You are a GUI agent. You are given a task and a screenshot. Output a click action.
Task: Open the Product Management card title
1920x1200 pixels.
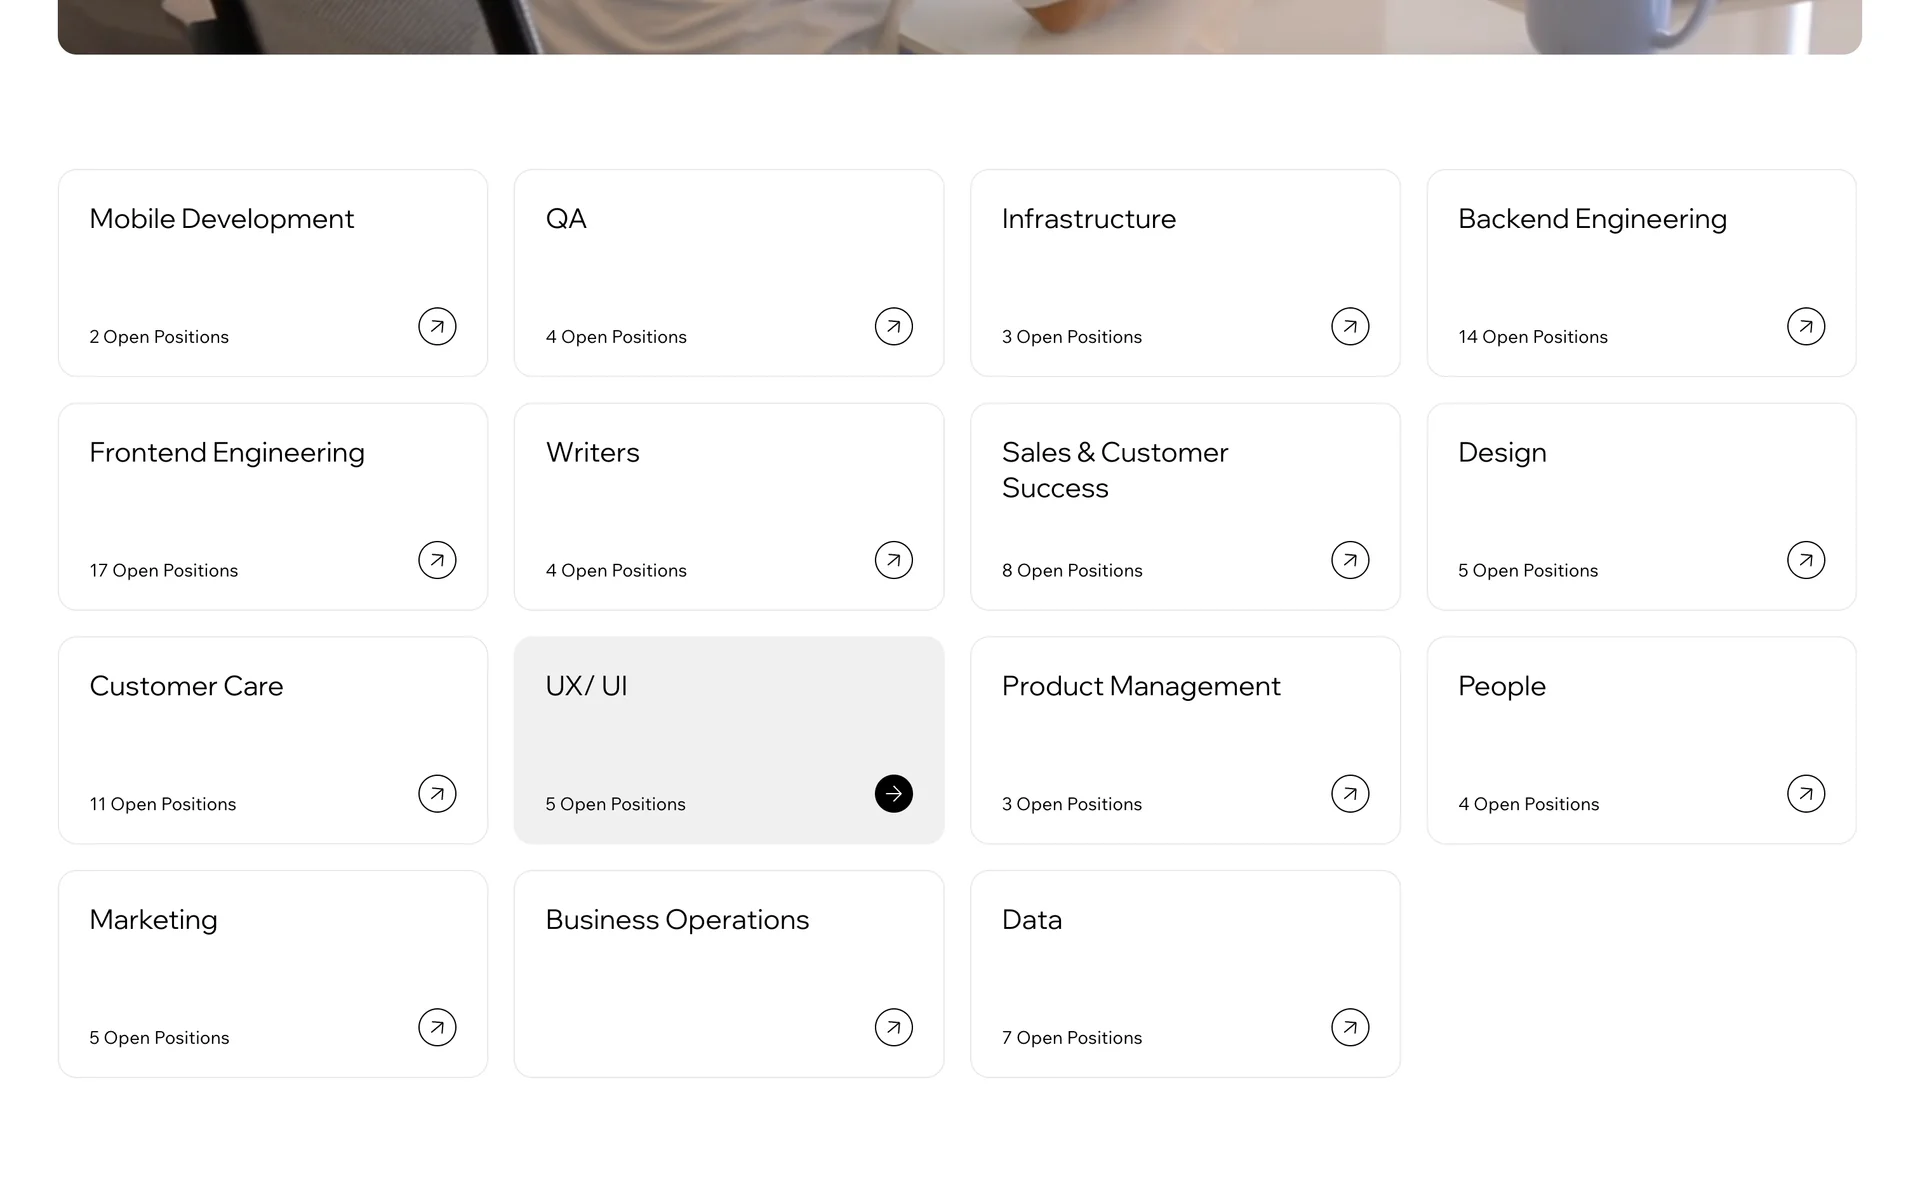[x=1141, y=687]
